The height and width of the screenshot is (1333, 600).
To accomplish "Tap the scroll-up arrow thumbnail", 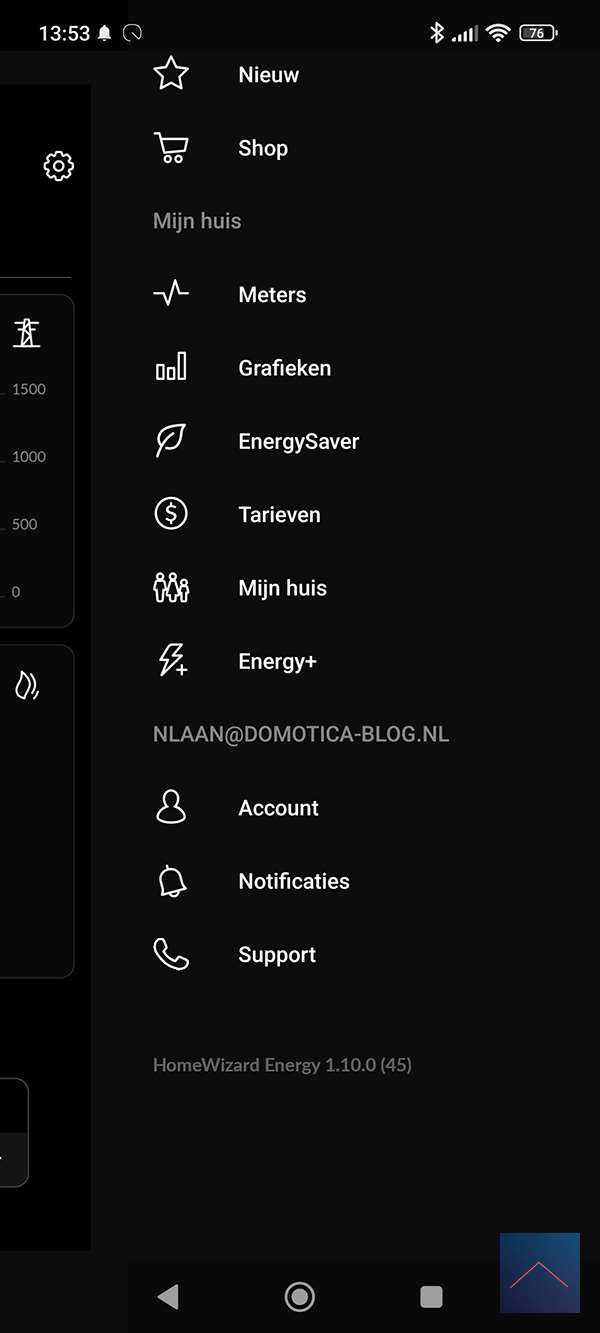I will pos(539,1272).
